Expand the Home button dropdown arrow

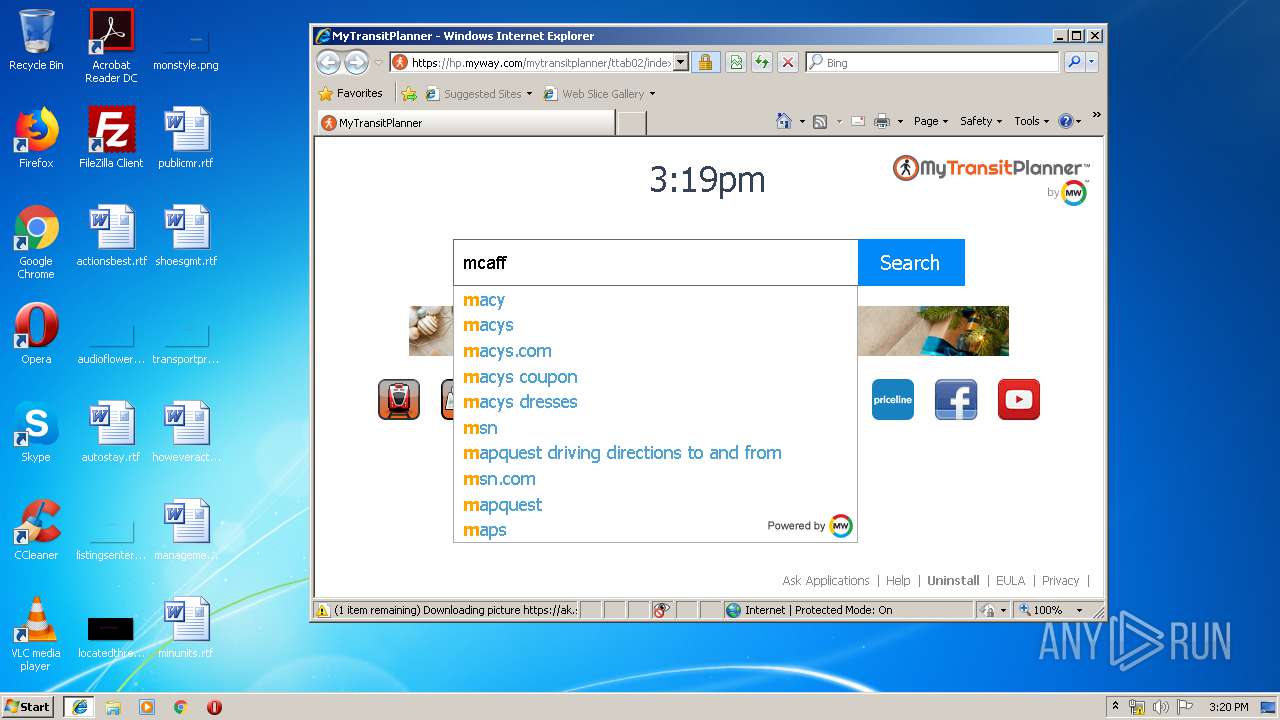802,122
